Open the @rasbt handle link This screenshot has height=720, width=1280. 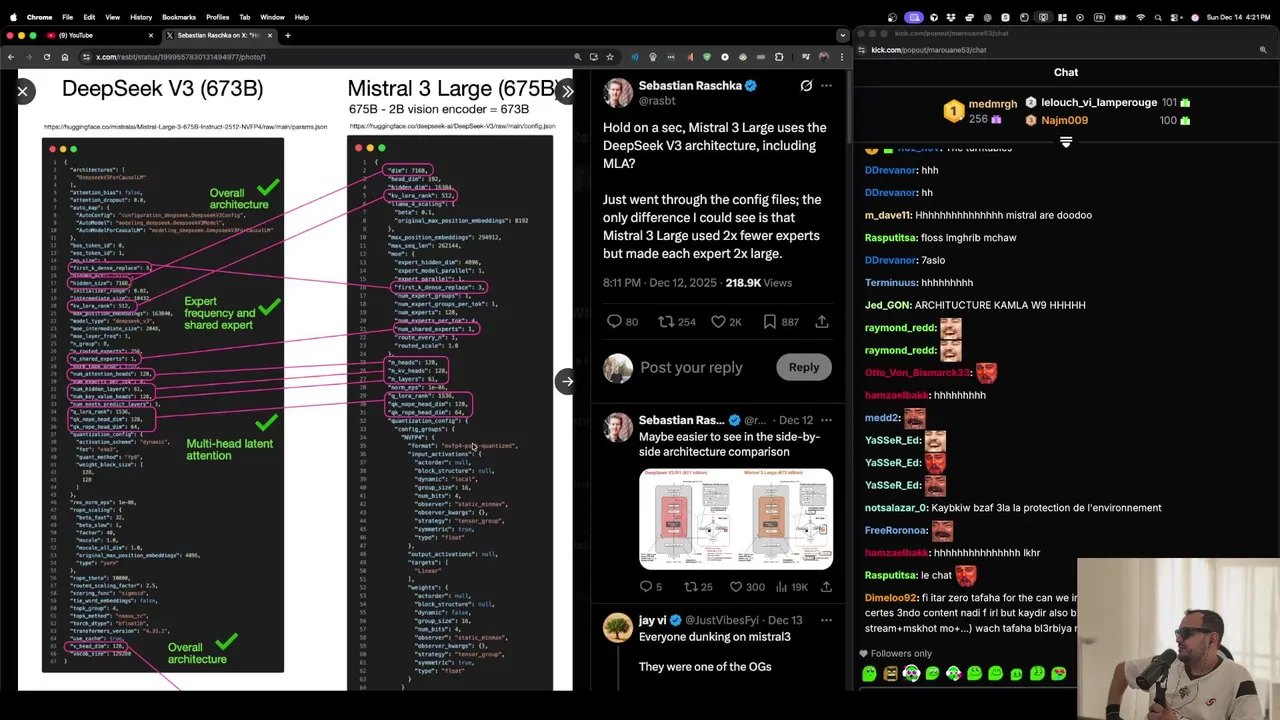coord(657,101)
